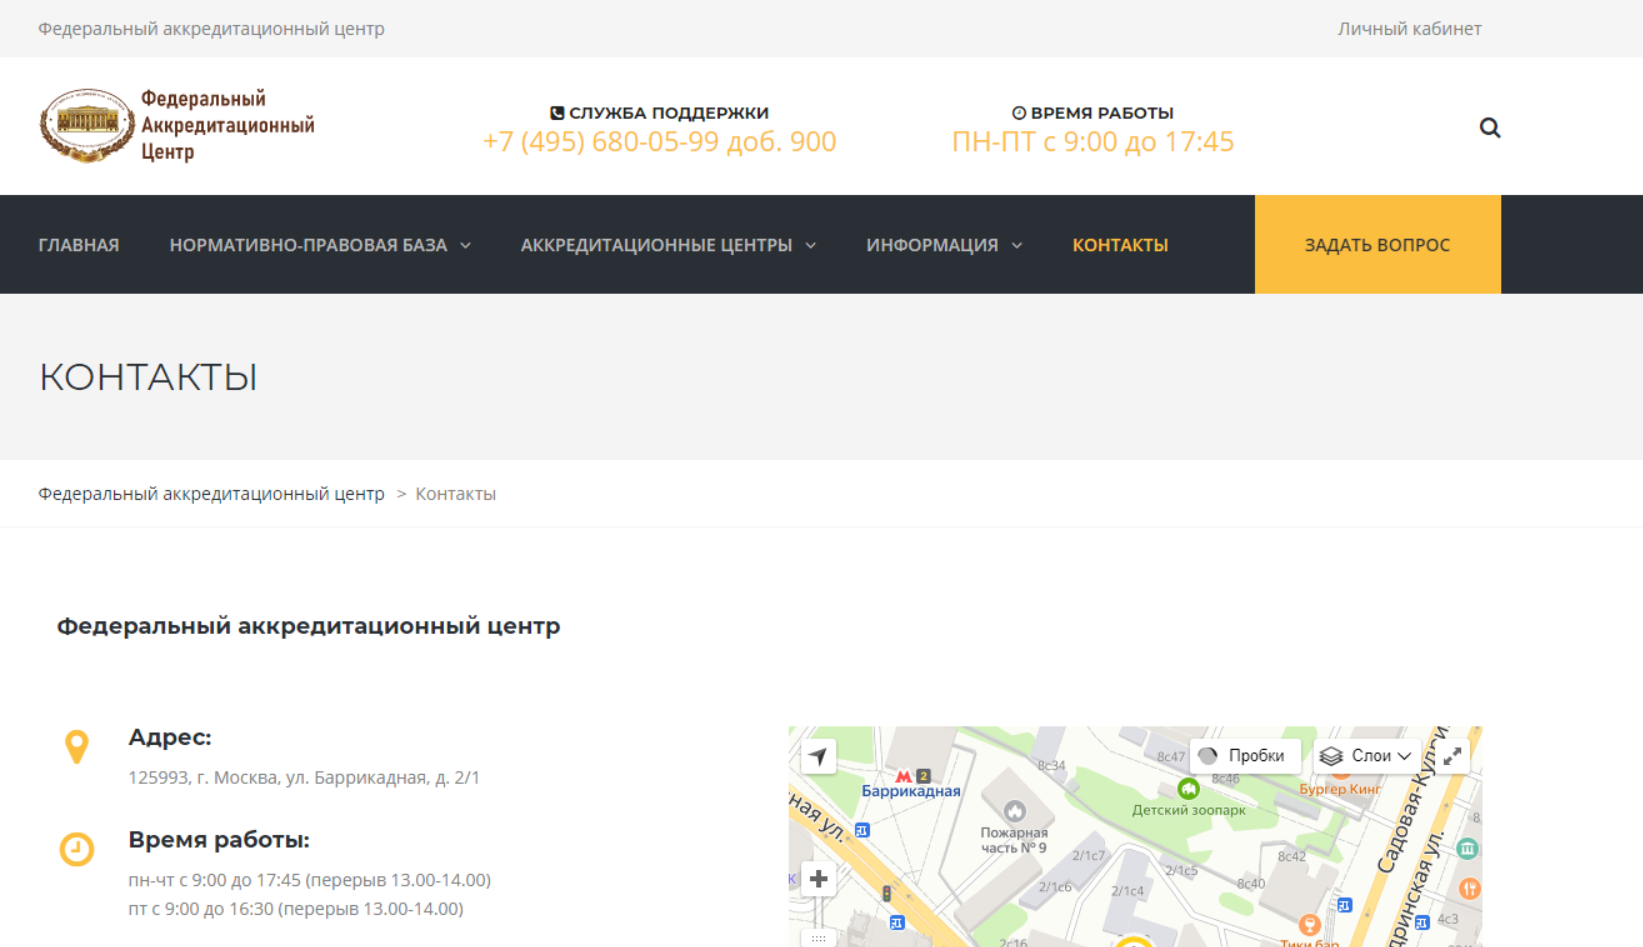Click the support phone number
1643x947 pixels.
659,142
